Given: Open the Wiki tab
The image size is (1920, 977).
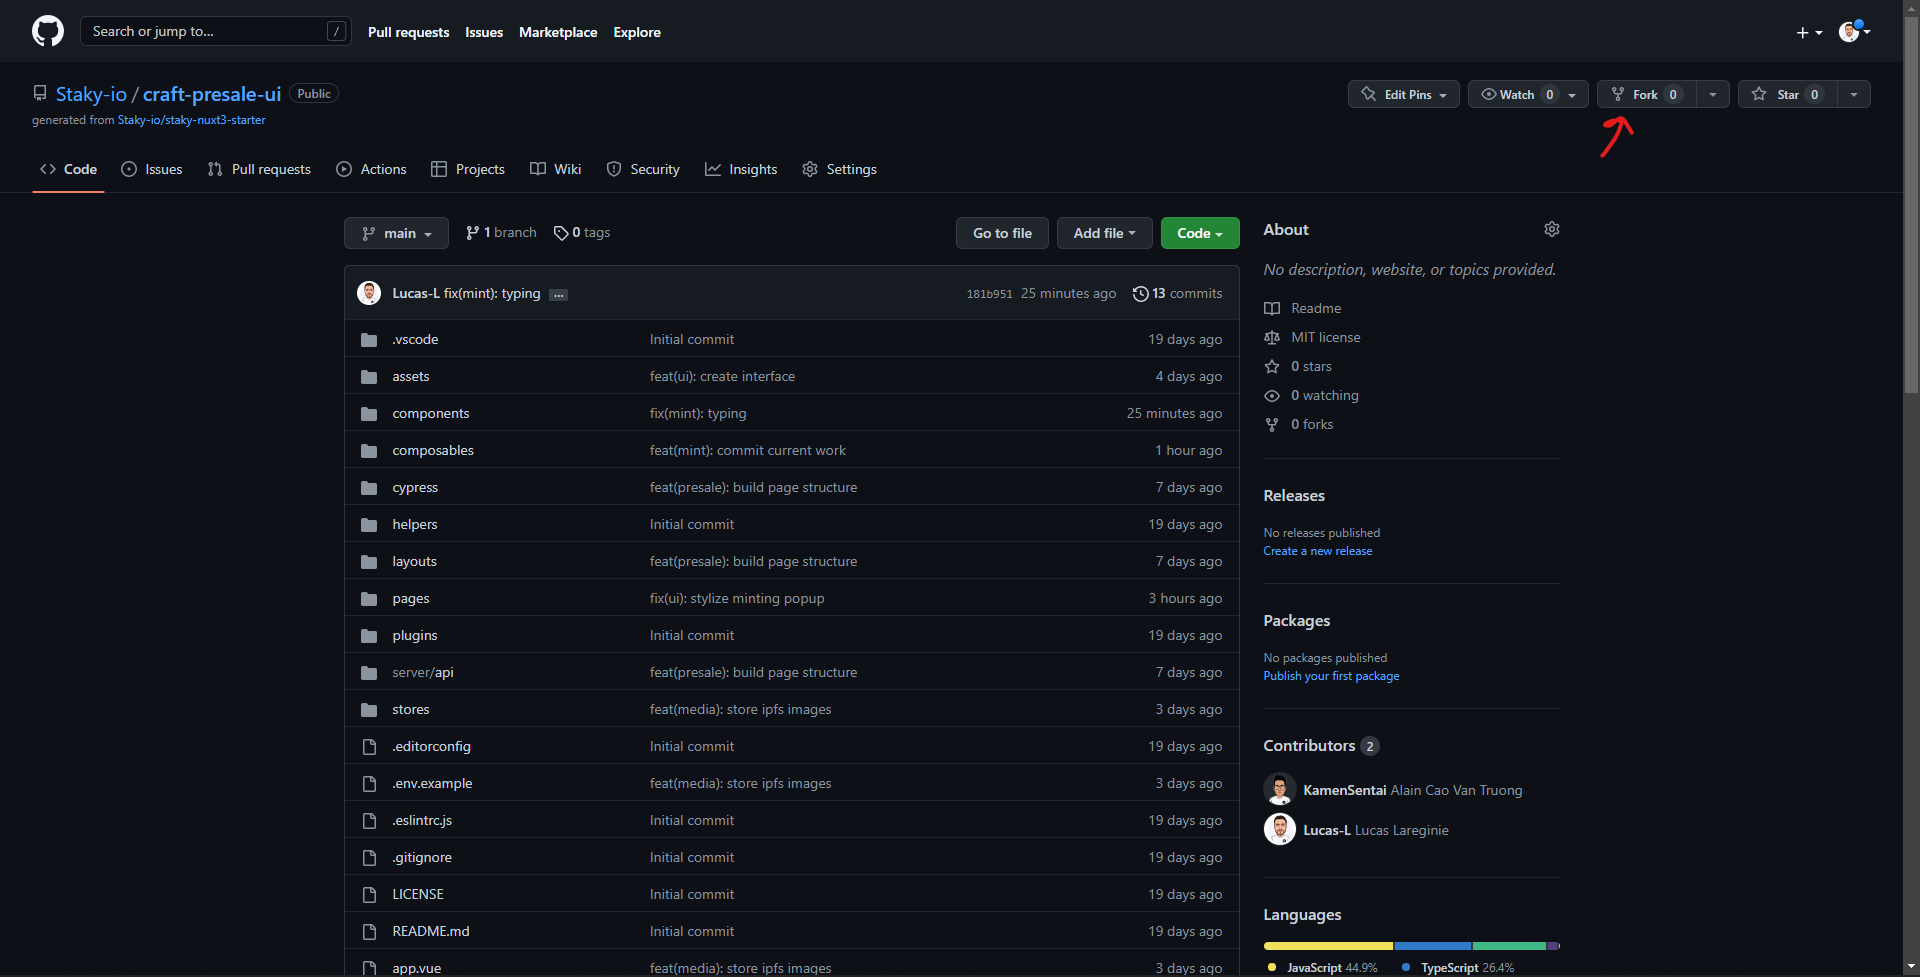Looking at the screenshot, I should coord(555,169).
